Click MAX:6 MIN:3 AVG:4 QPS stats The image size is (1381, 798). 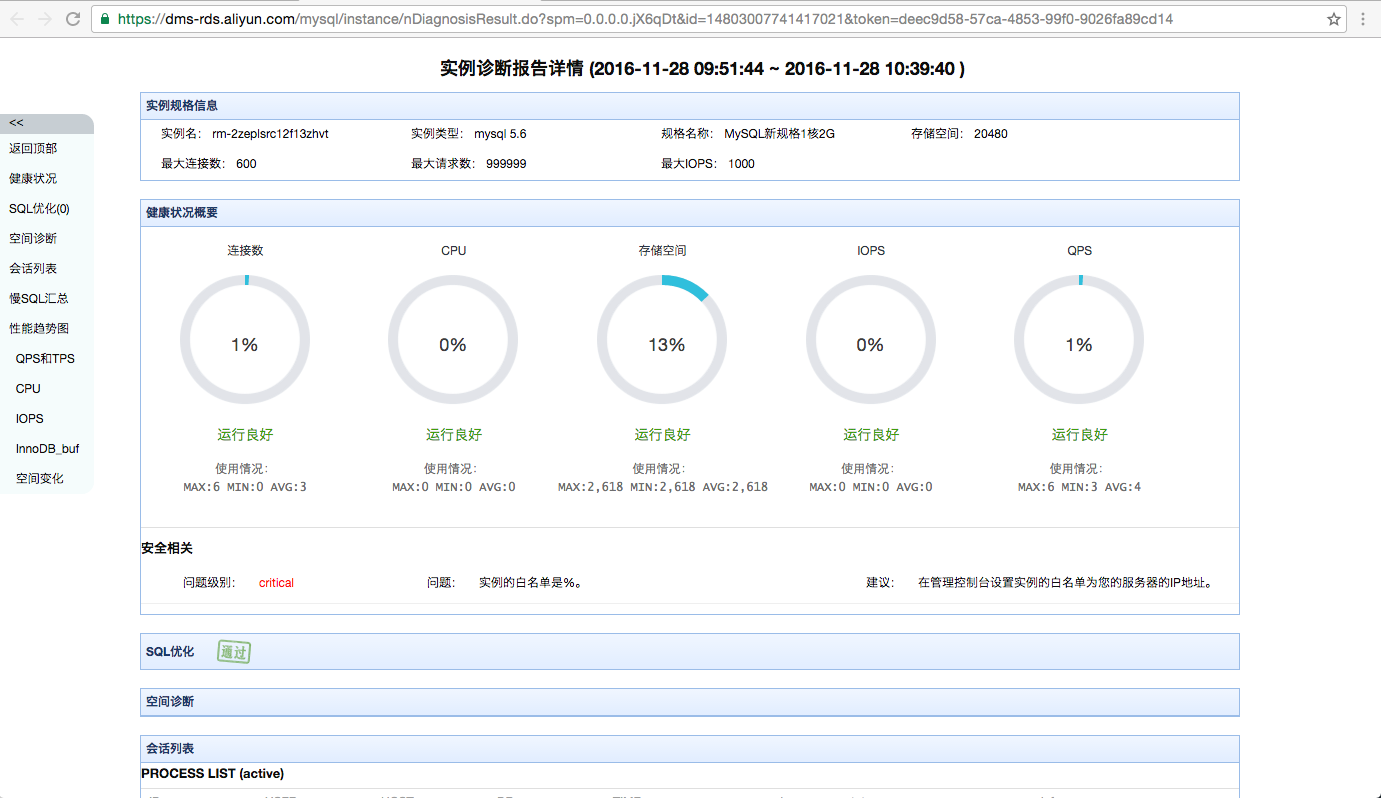1079,487
